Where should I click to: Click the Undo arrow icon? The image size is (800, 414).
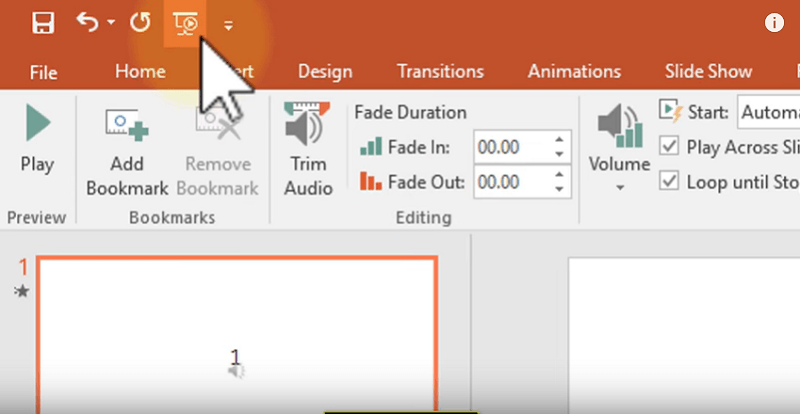click(x=88, y=22)
